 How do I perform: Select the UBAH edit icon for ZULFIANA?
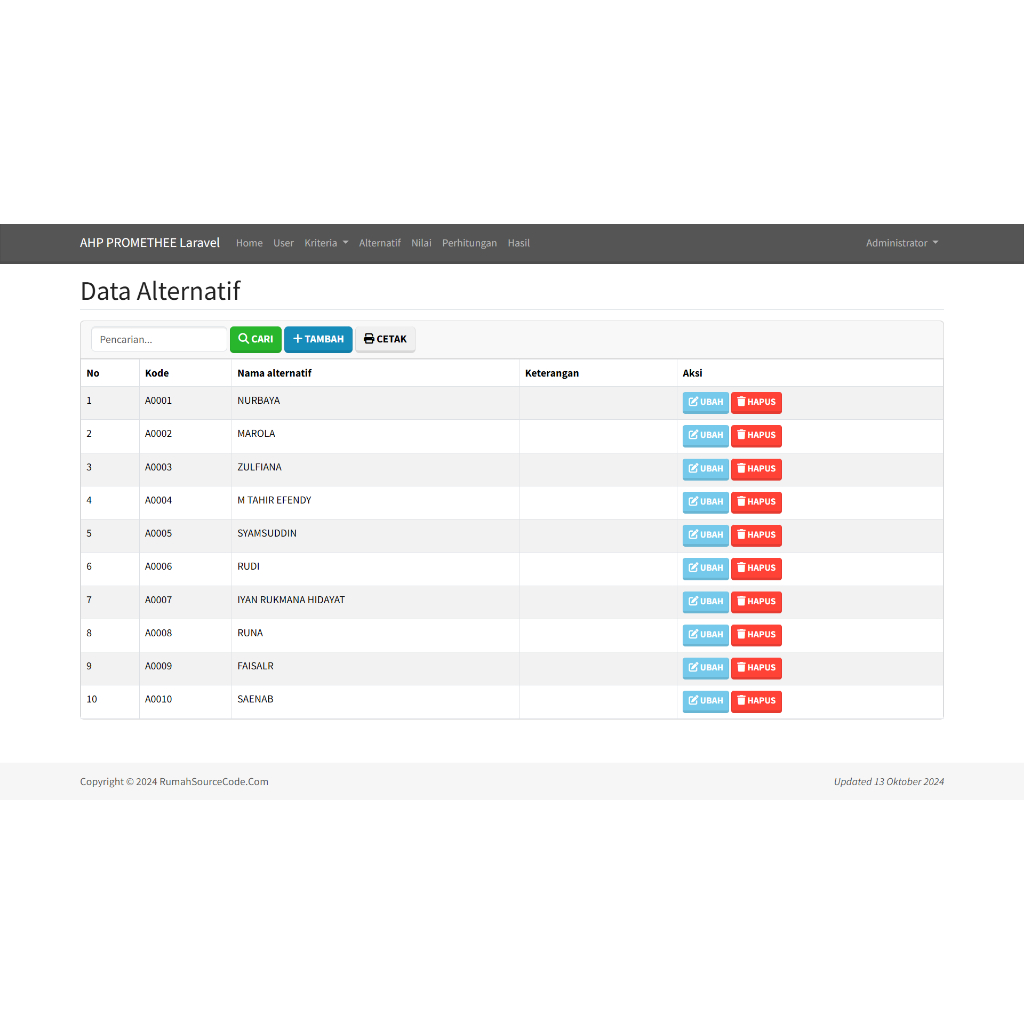pyautogui.click(x=692, y=469)
